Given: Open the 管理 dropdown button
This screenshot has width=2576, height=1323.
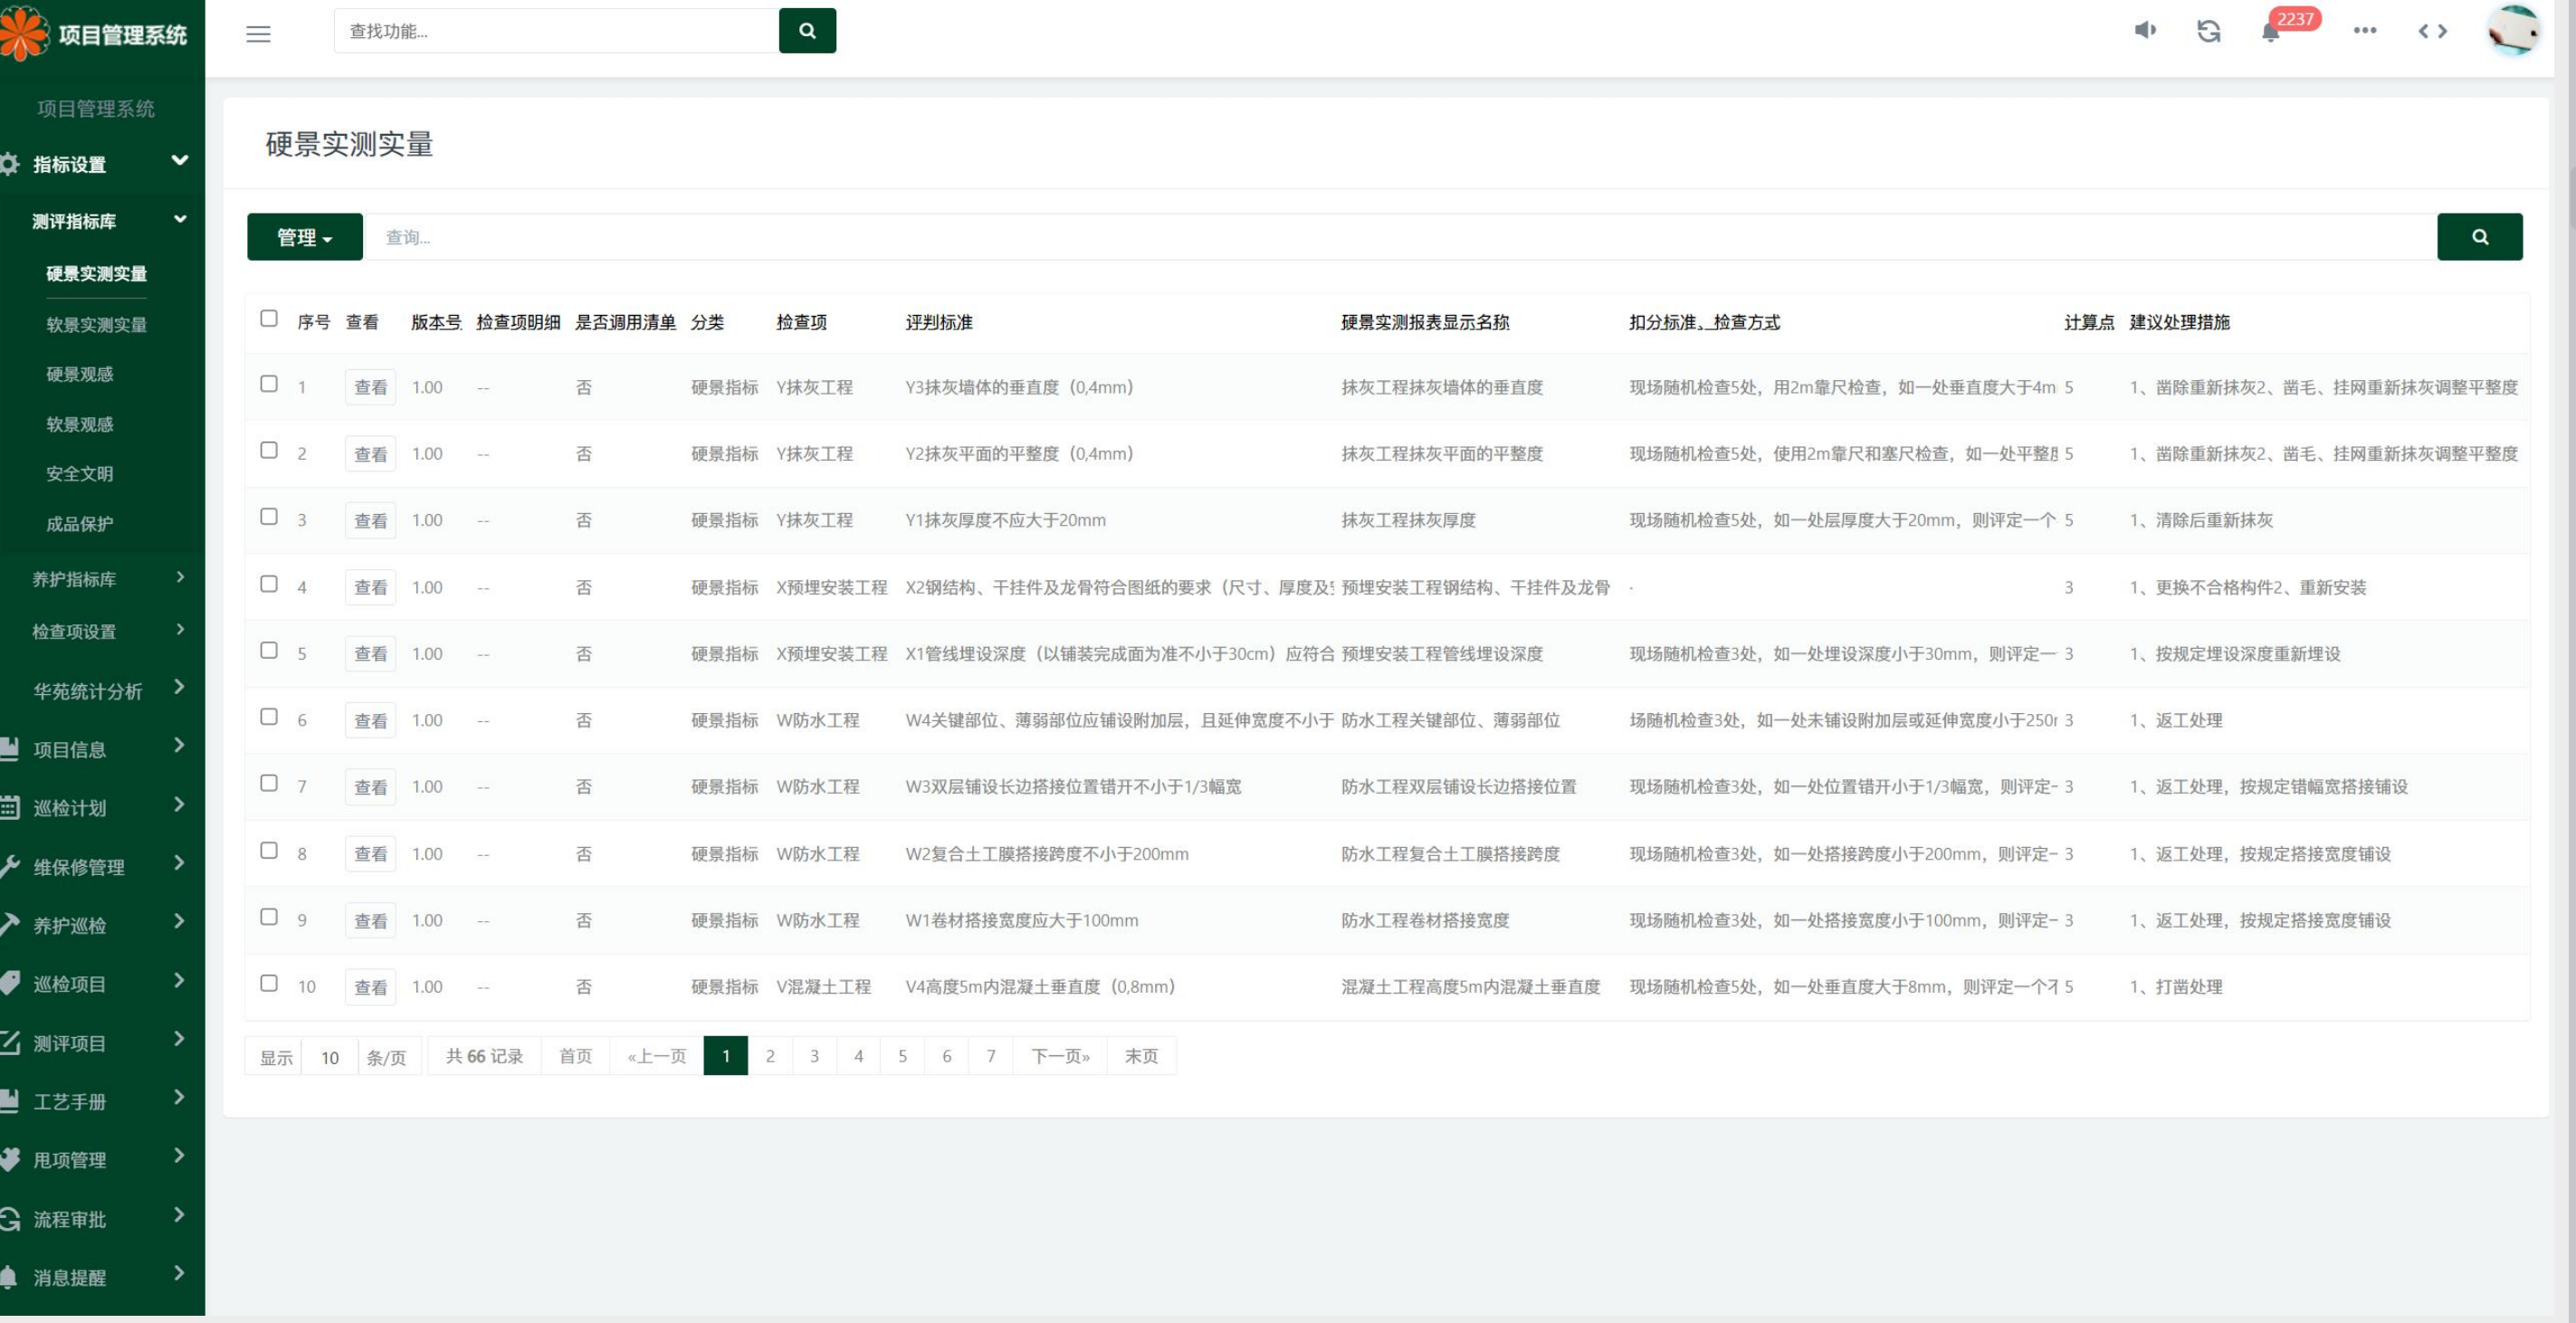Looking at the screenshot, I should tap(304, 237).
